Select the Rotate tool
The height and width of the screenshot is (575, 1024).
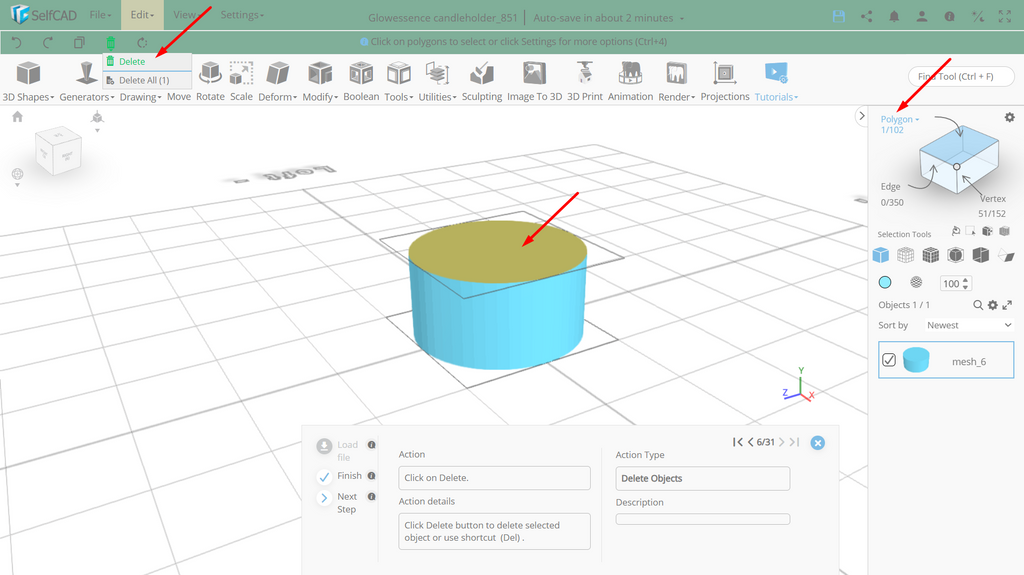210,81
